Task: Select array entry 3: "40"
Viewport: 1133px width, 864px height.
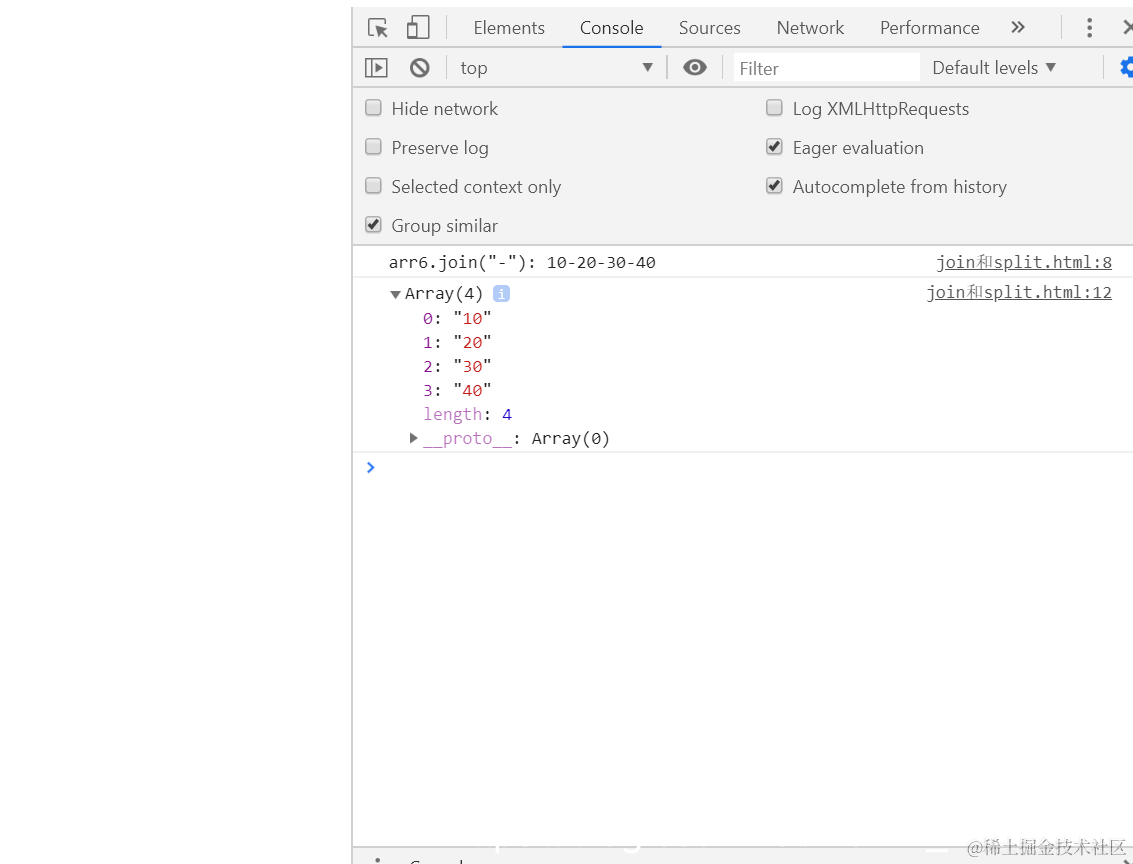Action: [x=457, y=390]
